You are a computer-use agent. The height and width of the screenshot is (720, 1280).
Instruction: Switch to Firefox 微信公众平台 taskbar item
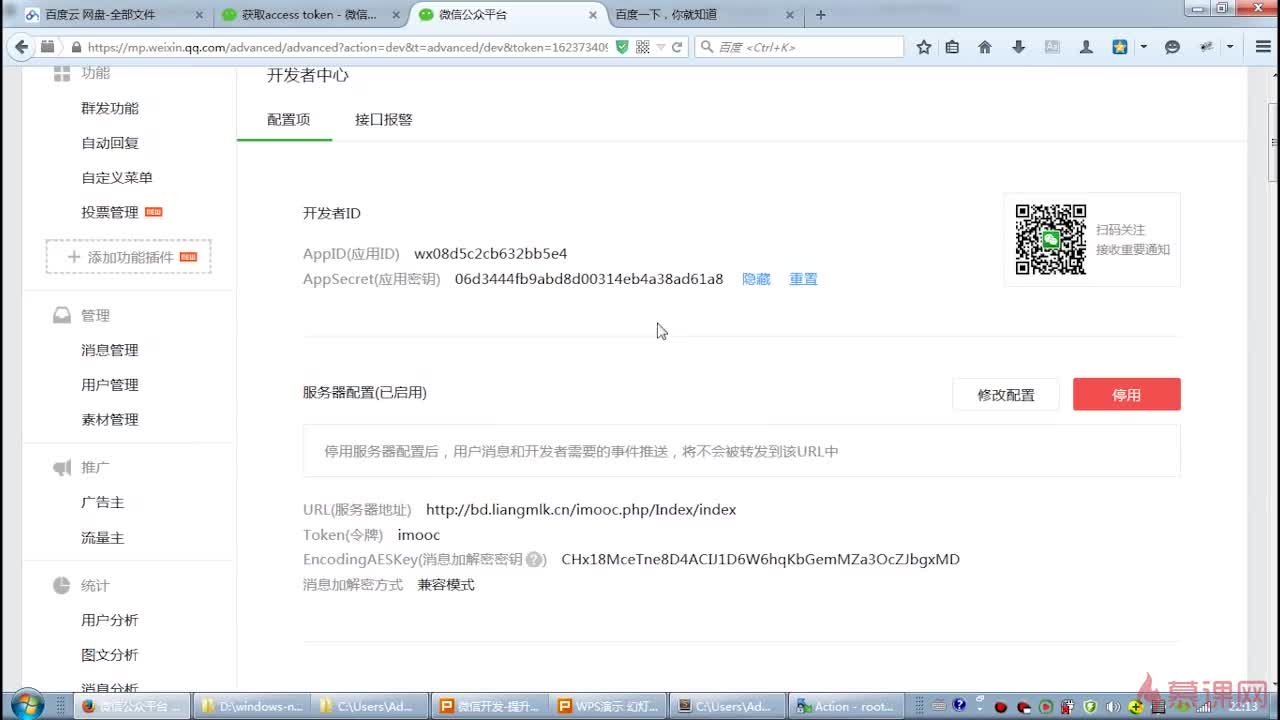[132, 706]
